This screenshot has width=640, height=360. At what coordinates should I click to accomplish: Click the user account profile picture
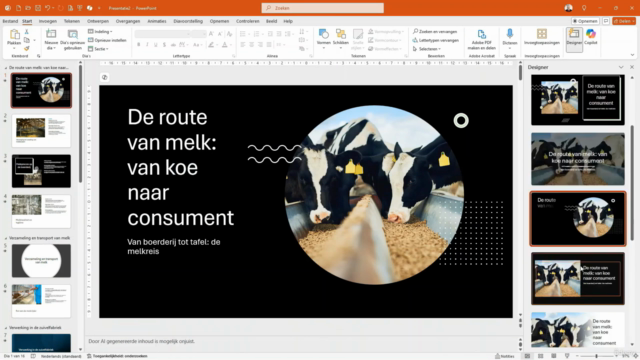(568, 8)
